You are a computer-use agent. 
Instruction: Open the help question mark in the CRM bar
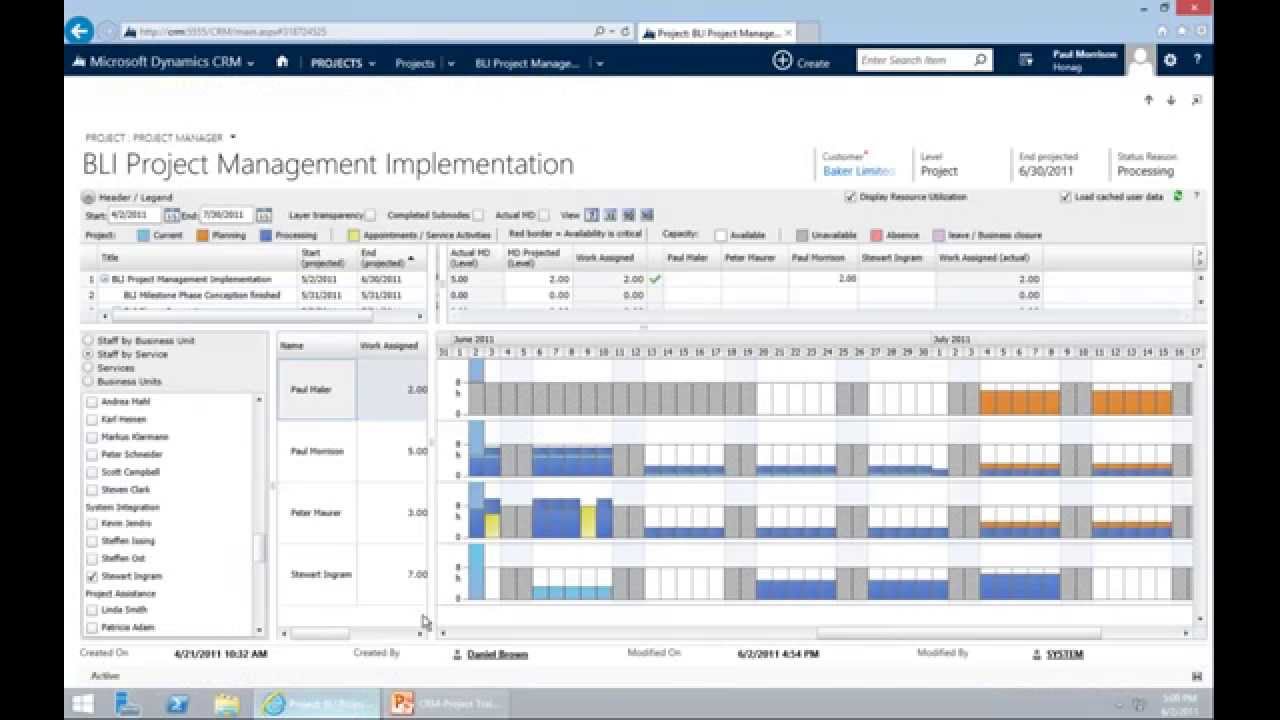point(1196,61)
